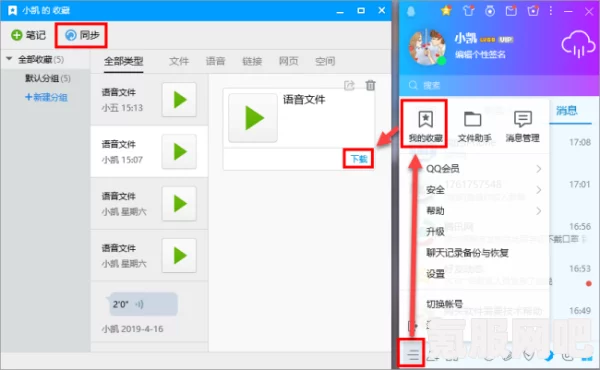Add a new 笔记 note in the favorites window
This screenshot has height=370, width=600.
(28, 35)
